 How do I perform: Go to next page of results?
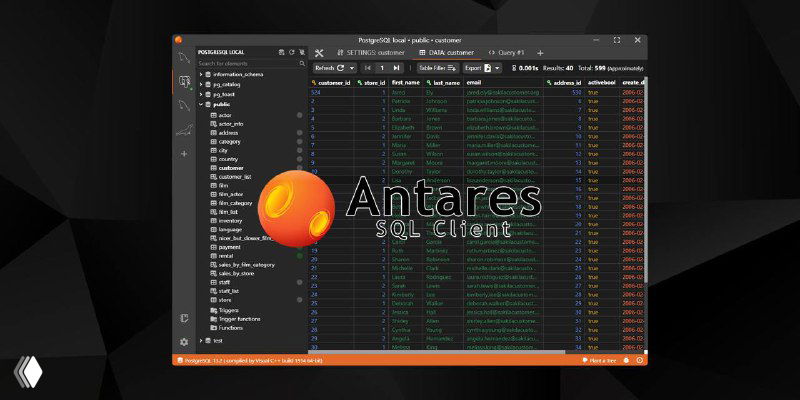click(x=396, y=68)
